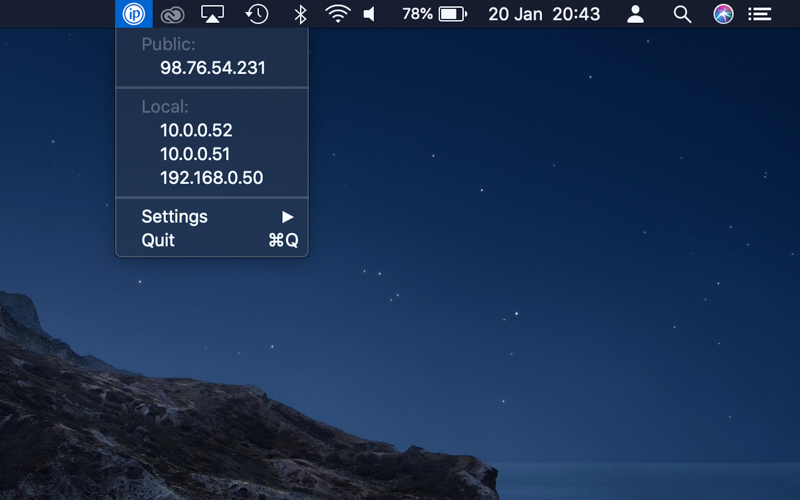Open the user account switching icon
Image resolution: width=800 pixels, height=500 pixels.
[635, 14]
